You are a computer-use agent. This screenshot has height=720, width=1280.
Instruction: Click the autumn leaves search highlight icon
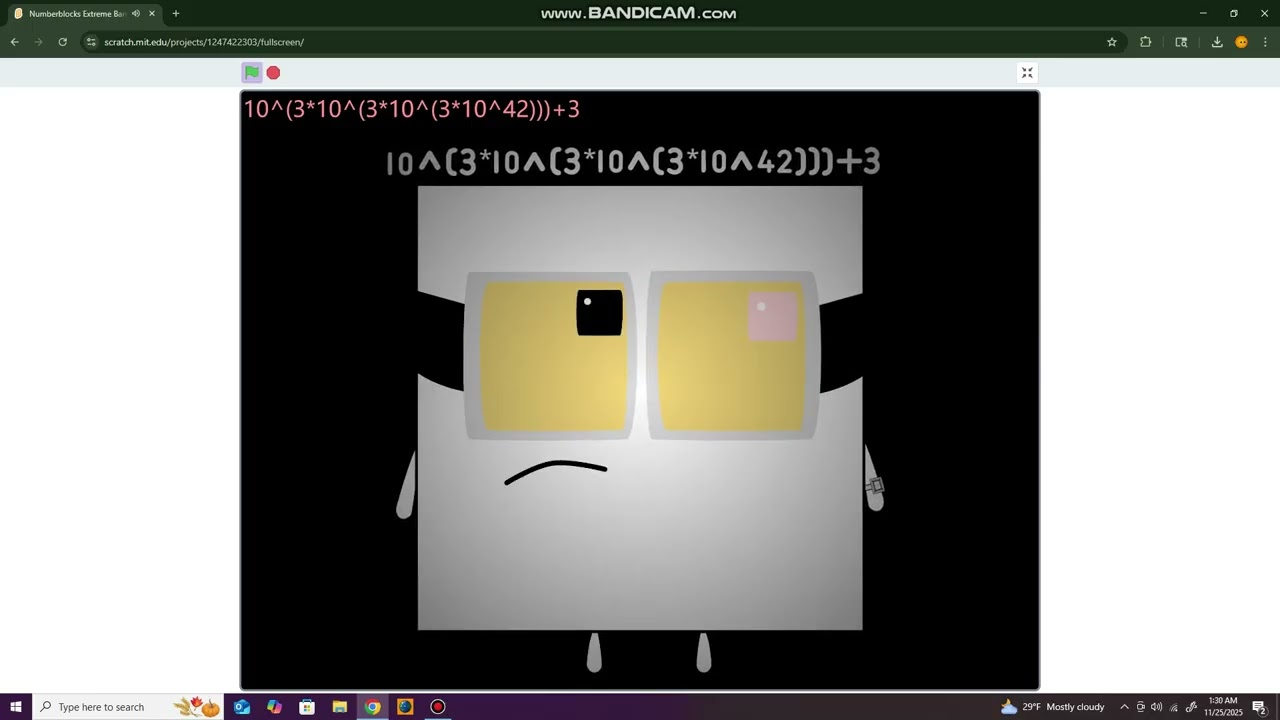coord(197,707)
